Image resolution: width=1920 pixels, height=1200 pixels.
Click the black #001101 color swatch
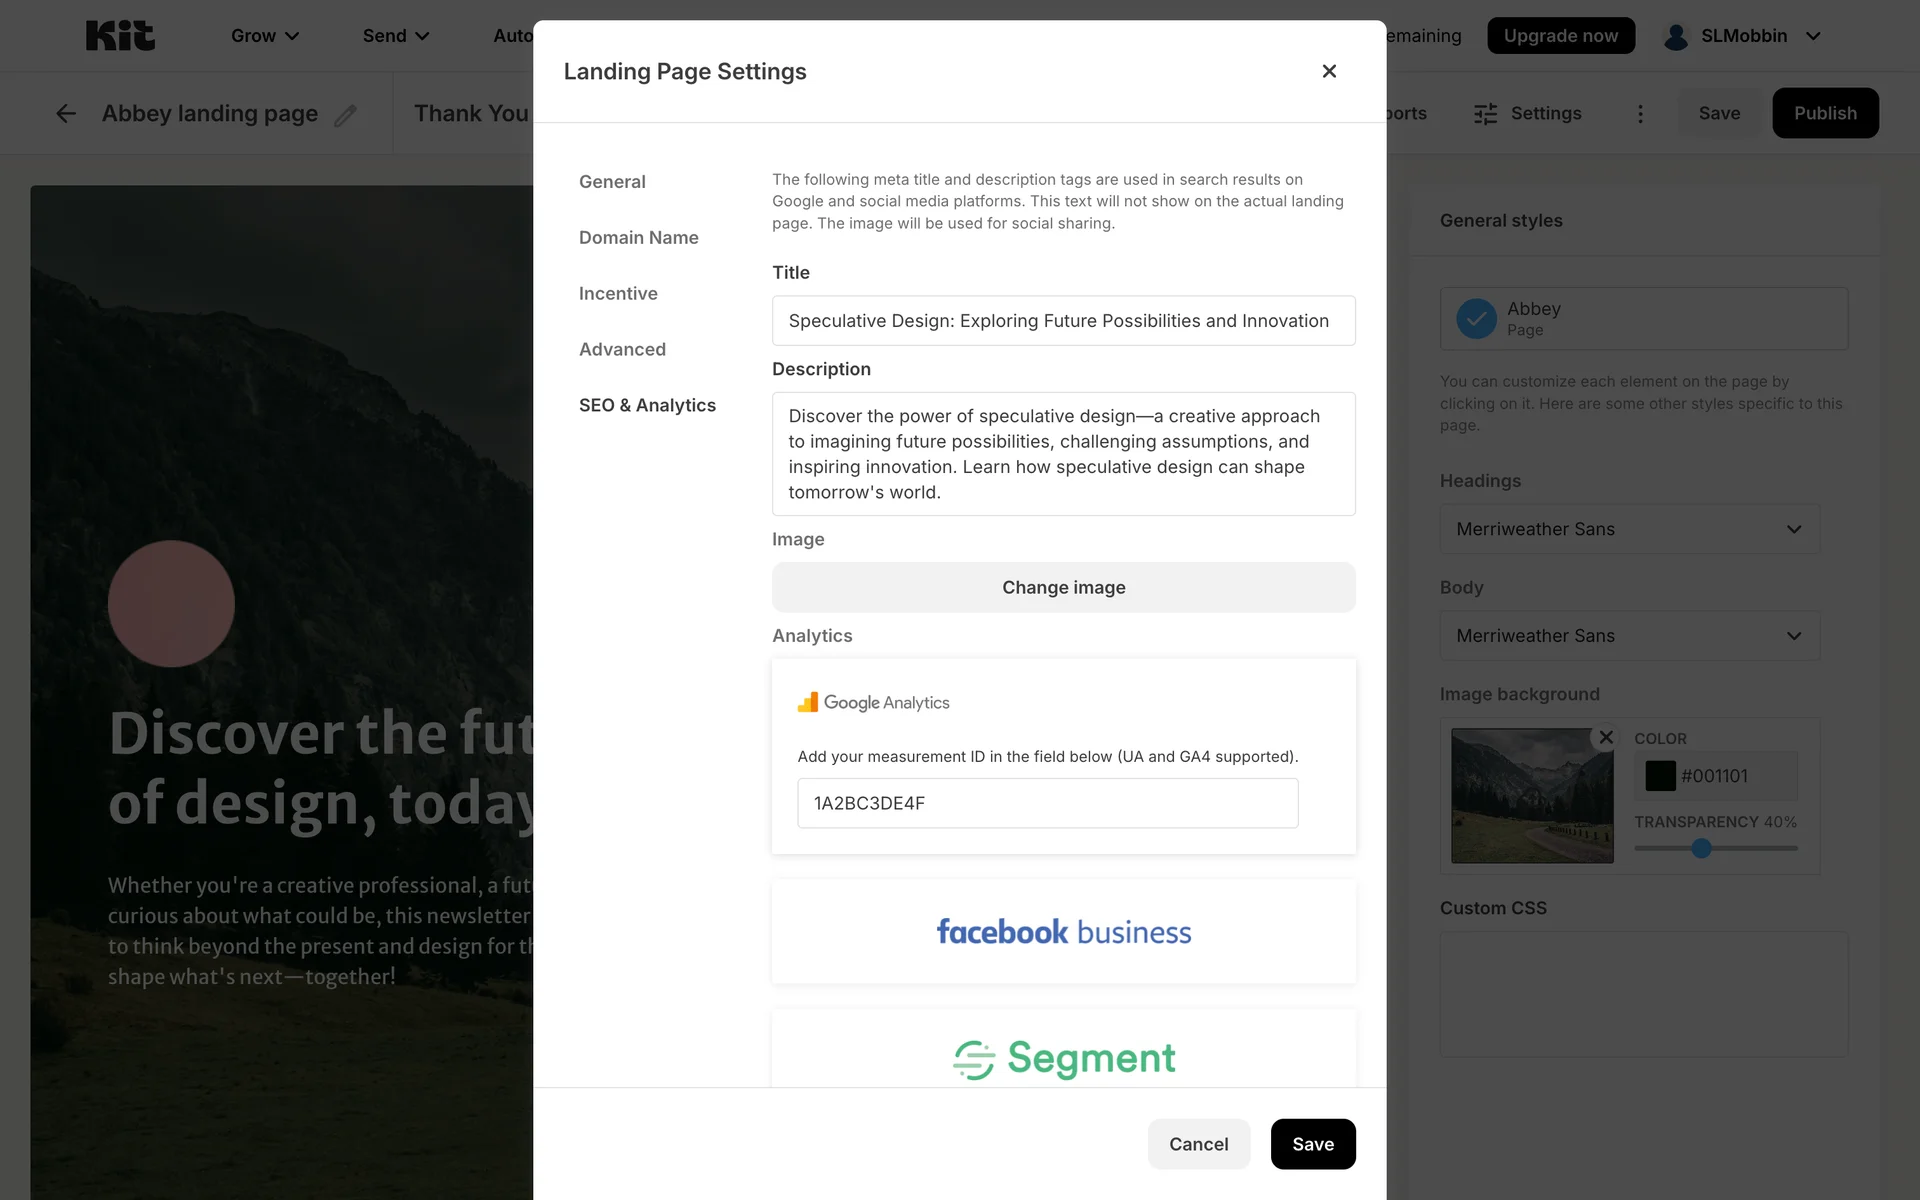[1660, 776]
